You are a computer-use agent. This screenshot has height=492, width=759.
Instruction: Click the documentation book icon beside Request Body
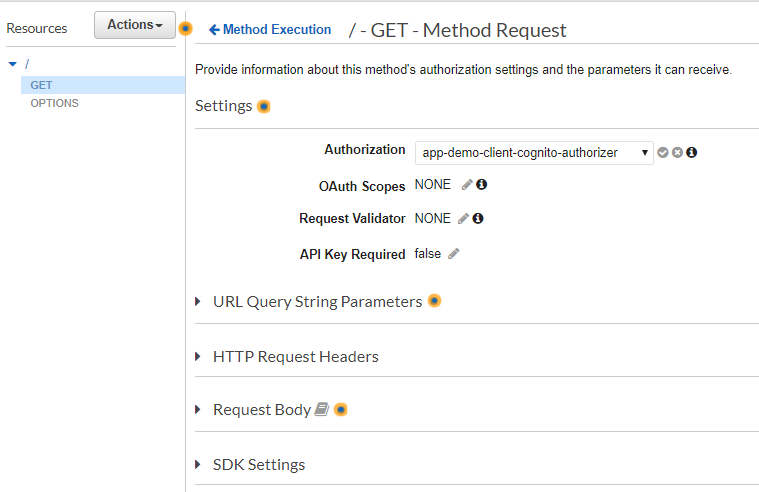321,410
